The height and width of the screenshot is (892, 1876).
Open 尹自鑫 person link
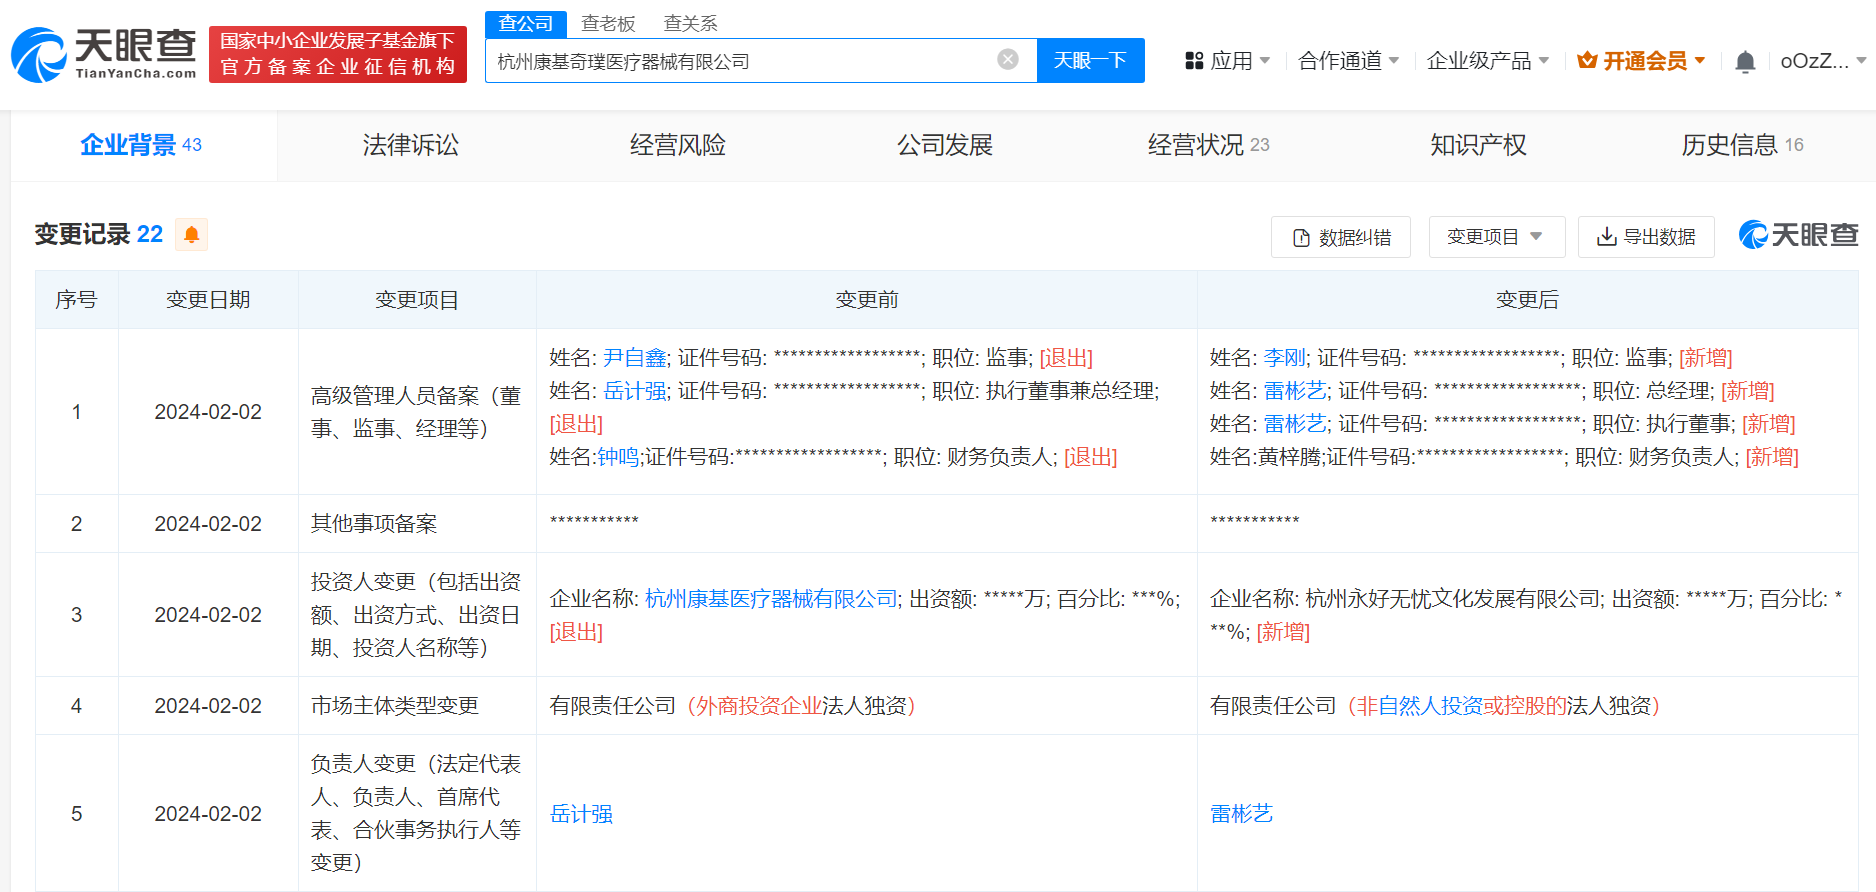[x=635, y=358]
